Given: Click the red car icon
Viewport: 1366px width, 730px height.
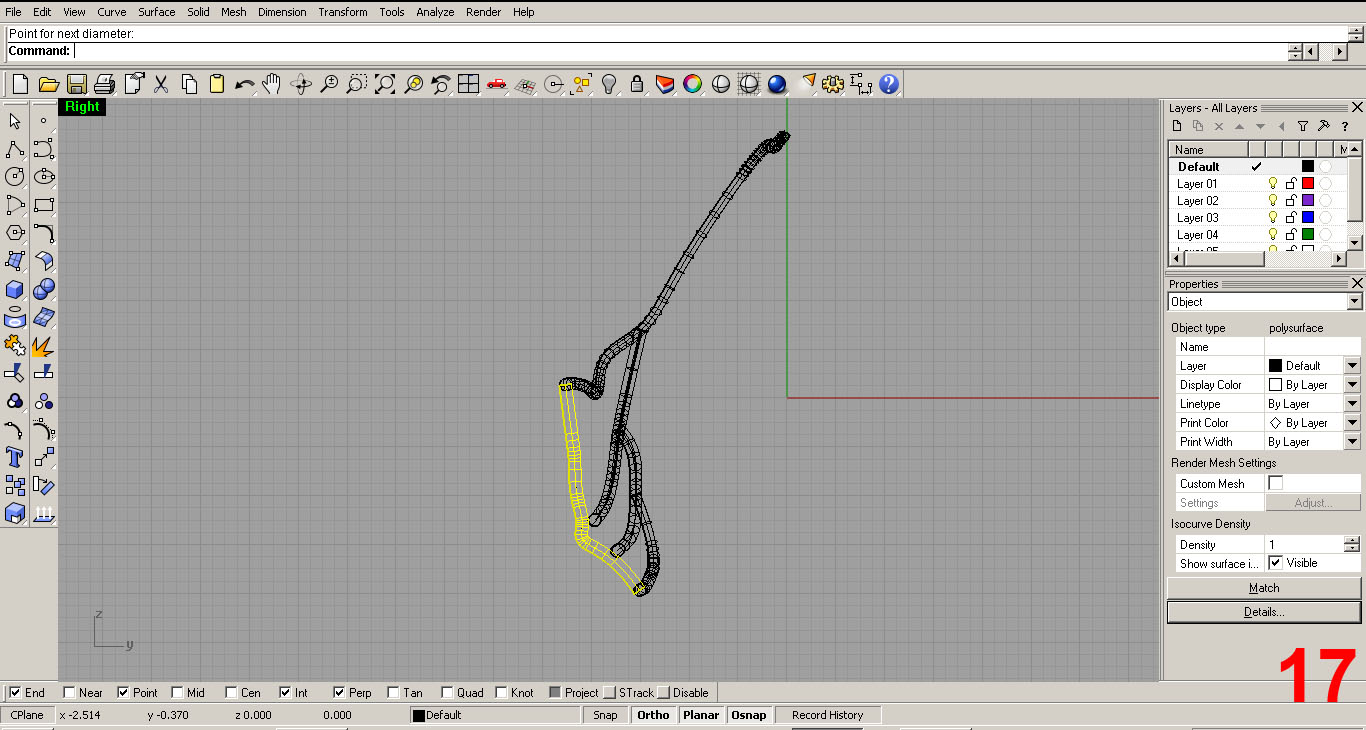Looking at the screenshot, I should tap(496, 85).
